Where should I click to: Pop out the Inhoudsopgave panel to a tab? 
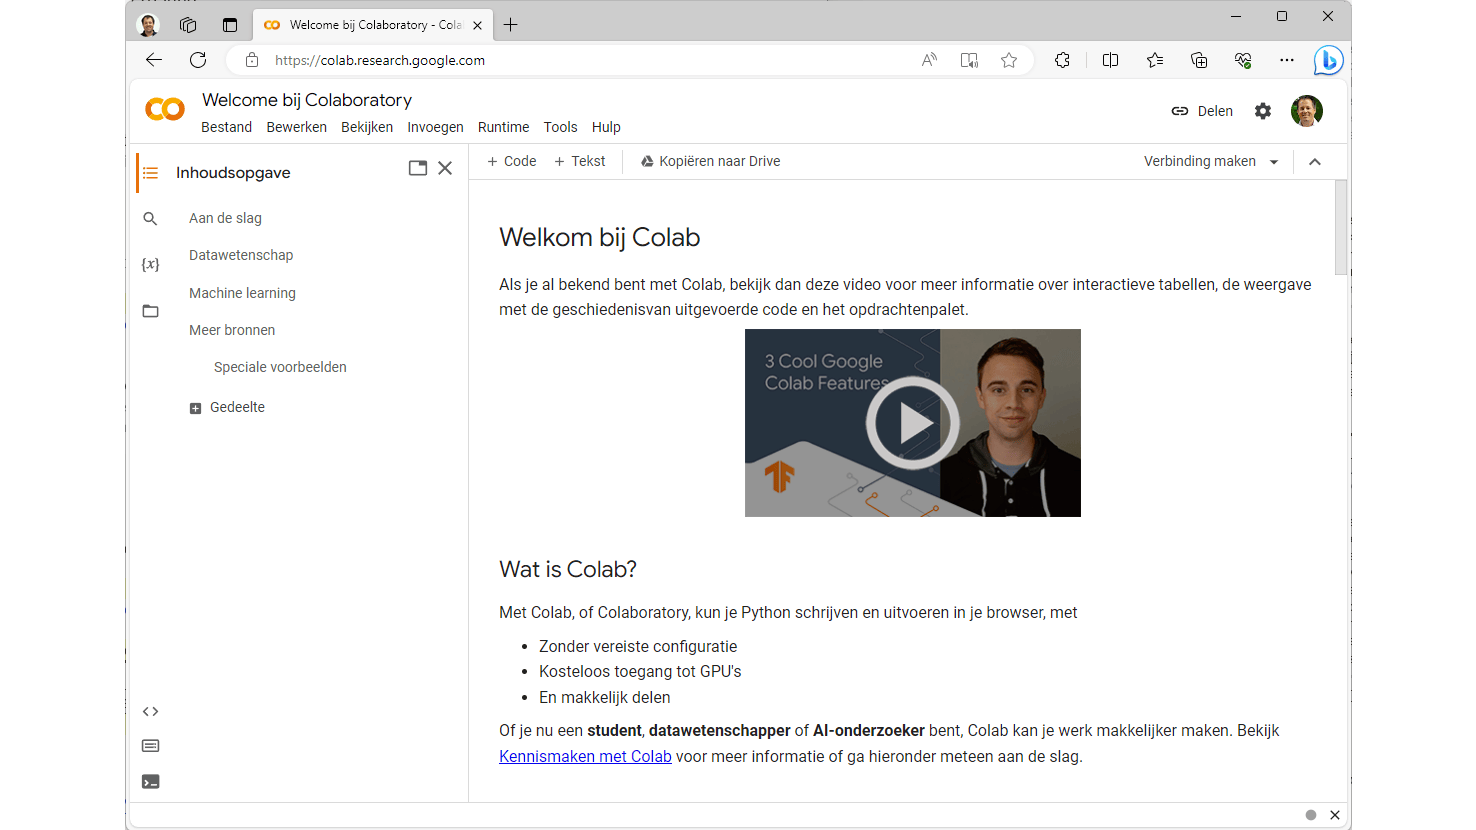click(418, 168)
